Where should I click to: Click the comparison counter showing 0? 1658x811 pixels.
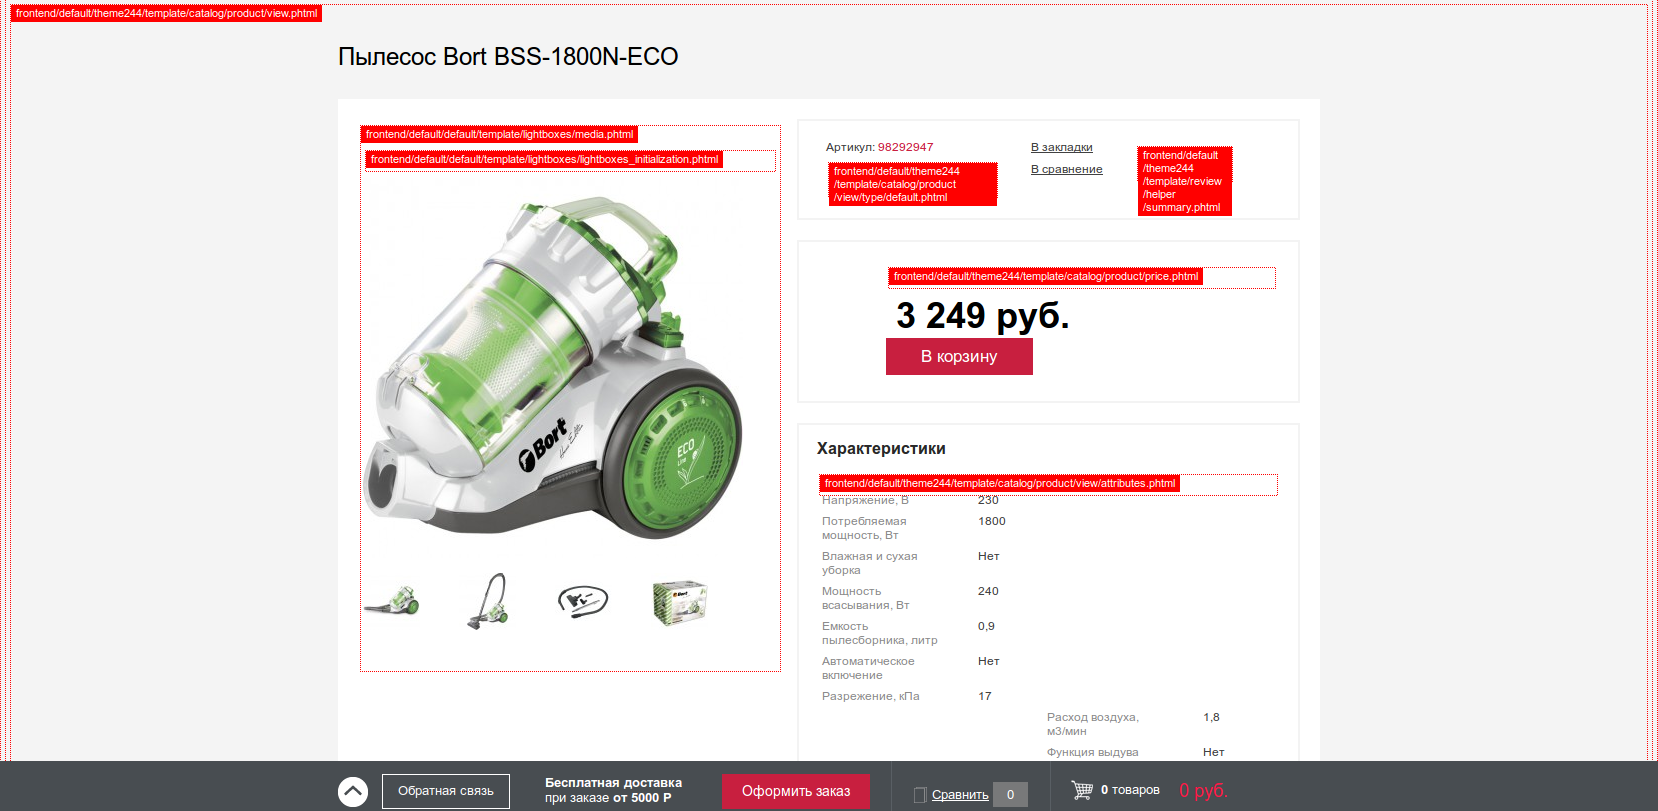pos(1010,795)
